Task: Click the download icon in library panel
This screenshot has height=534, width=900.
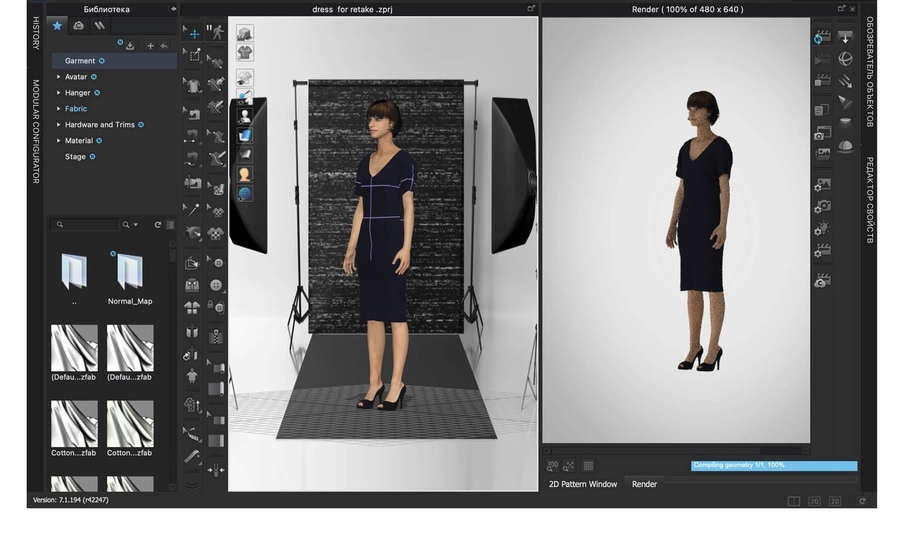Action: tap(130, 46)
